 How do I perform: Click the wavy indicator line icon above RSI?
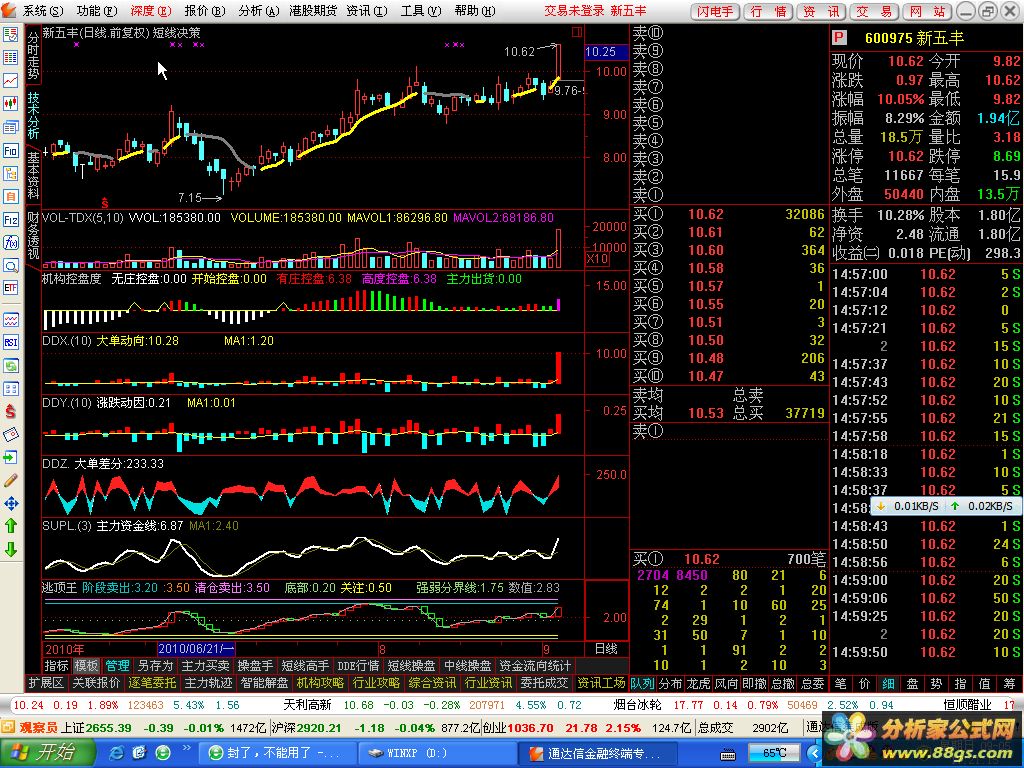10,319
